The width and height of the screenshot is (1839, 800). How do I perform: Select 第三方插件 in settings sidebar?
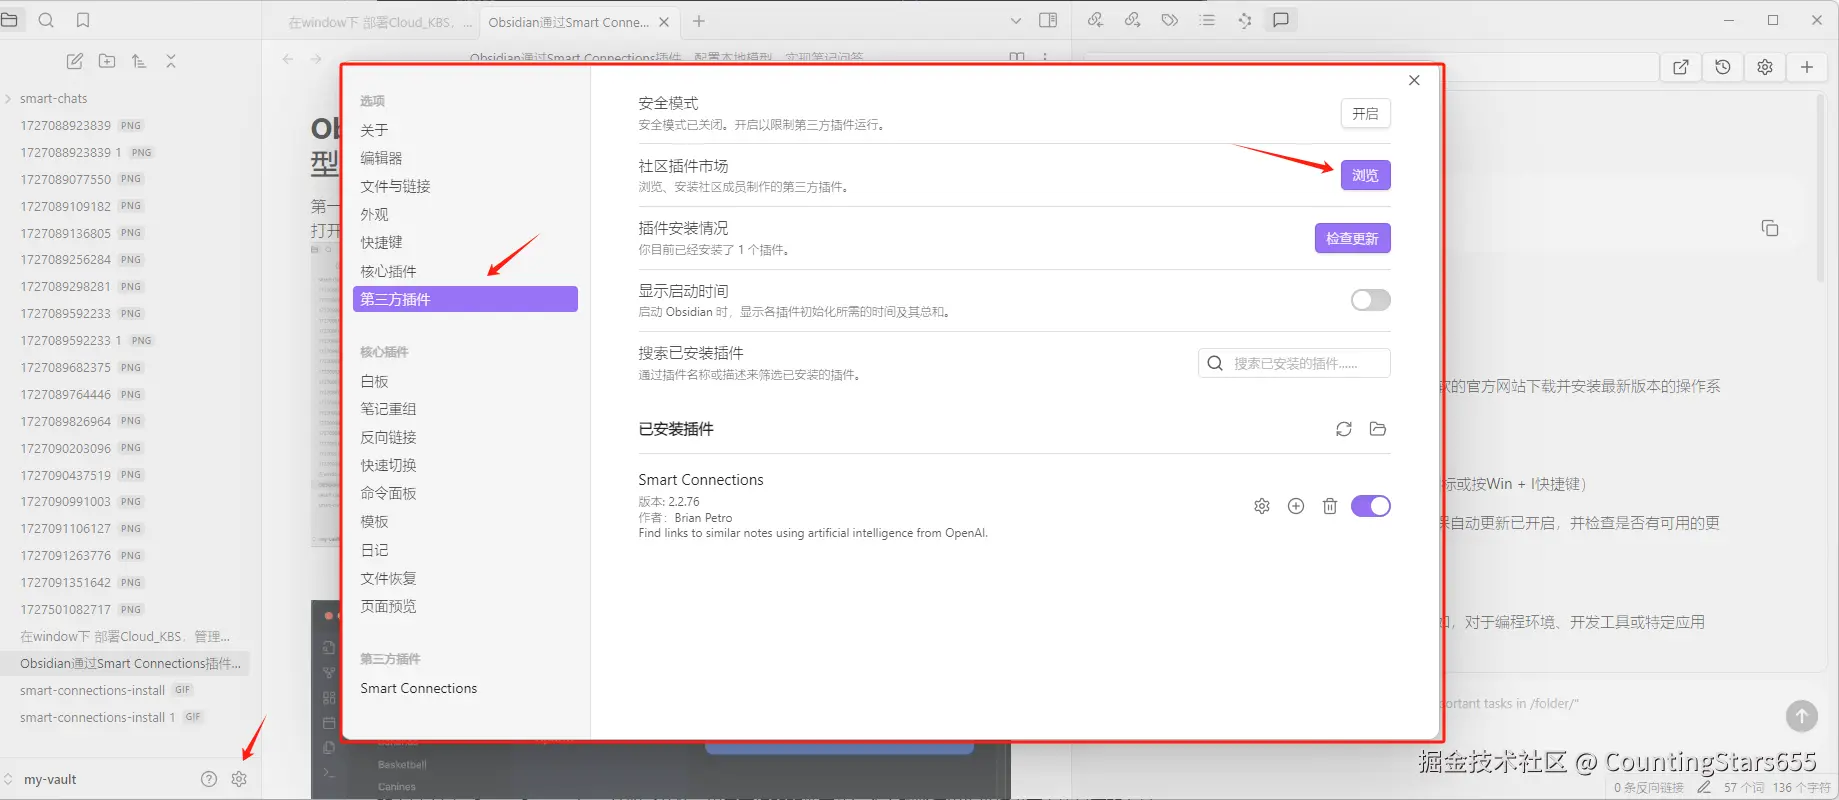pos(465,299)
